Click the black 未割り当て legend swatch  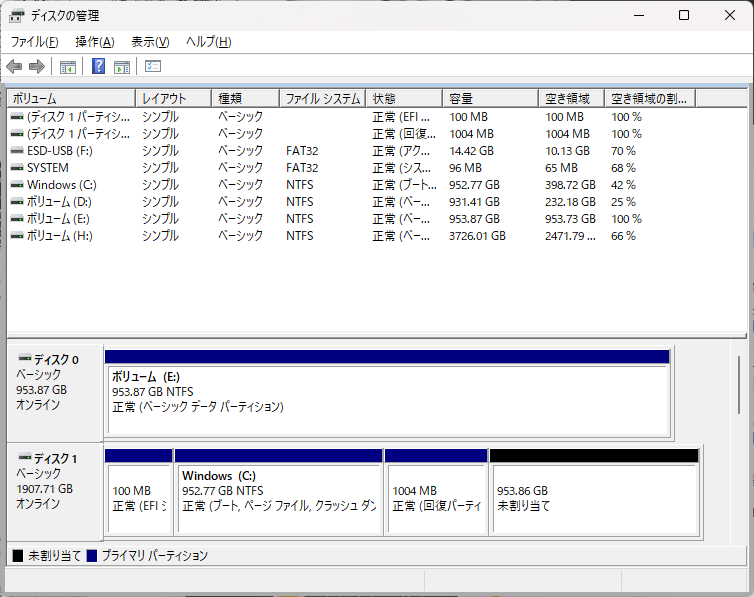click(x=17, y=556)
